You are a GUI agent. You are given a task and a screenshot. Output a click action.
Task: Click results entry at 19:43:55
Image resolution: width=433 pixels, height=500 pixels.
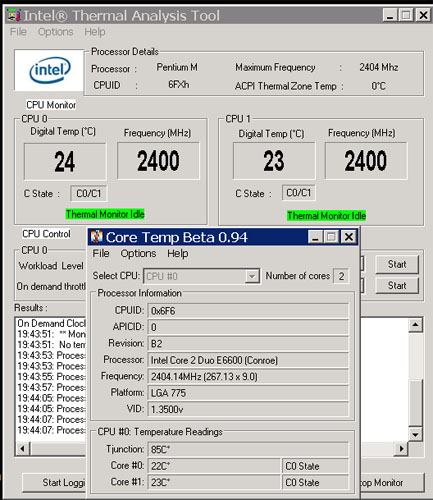tap(52, 376)
